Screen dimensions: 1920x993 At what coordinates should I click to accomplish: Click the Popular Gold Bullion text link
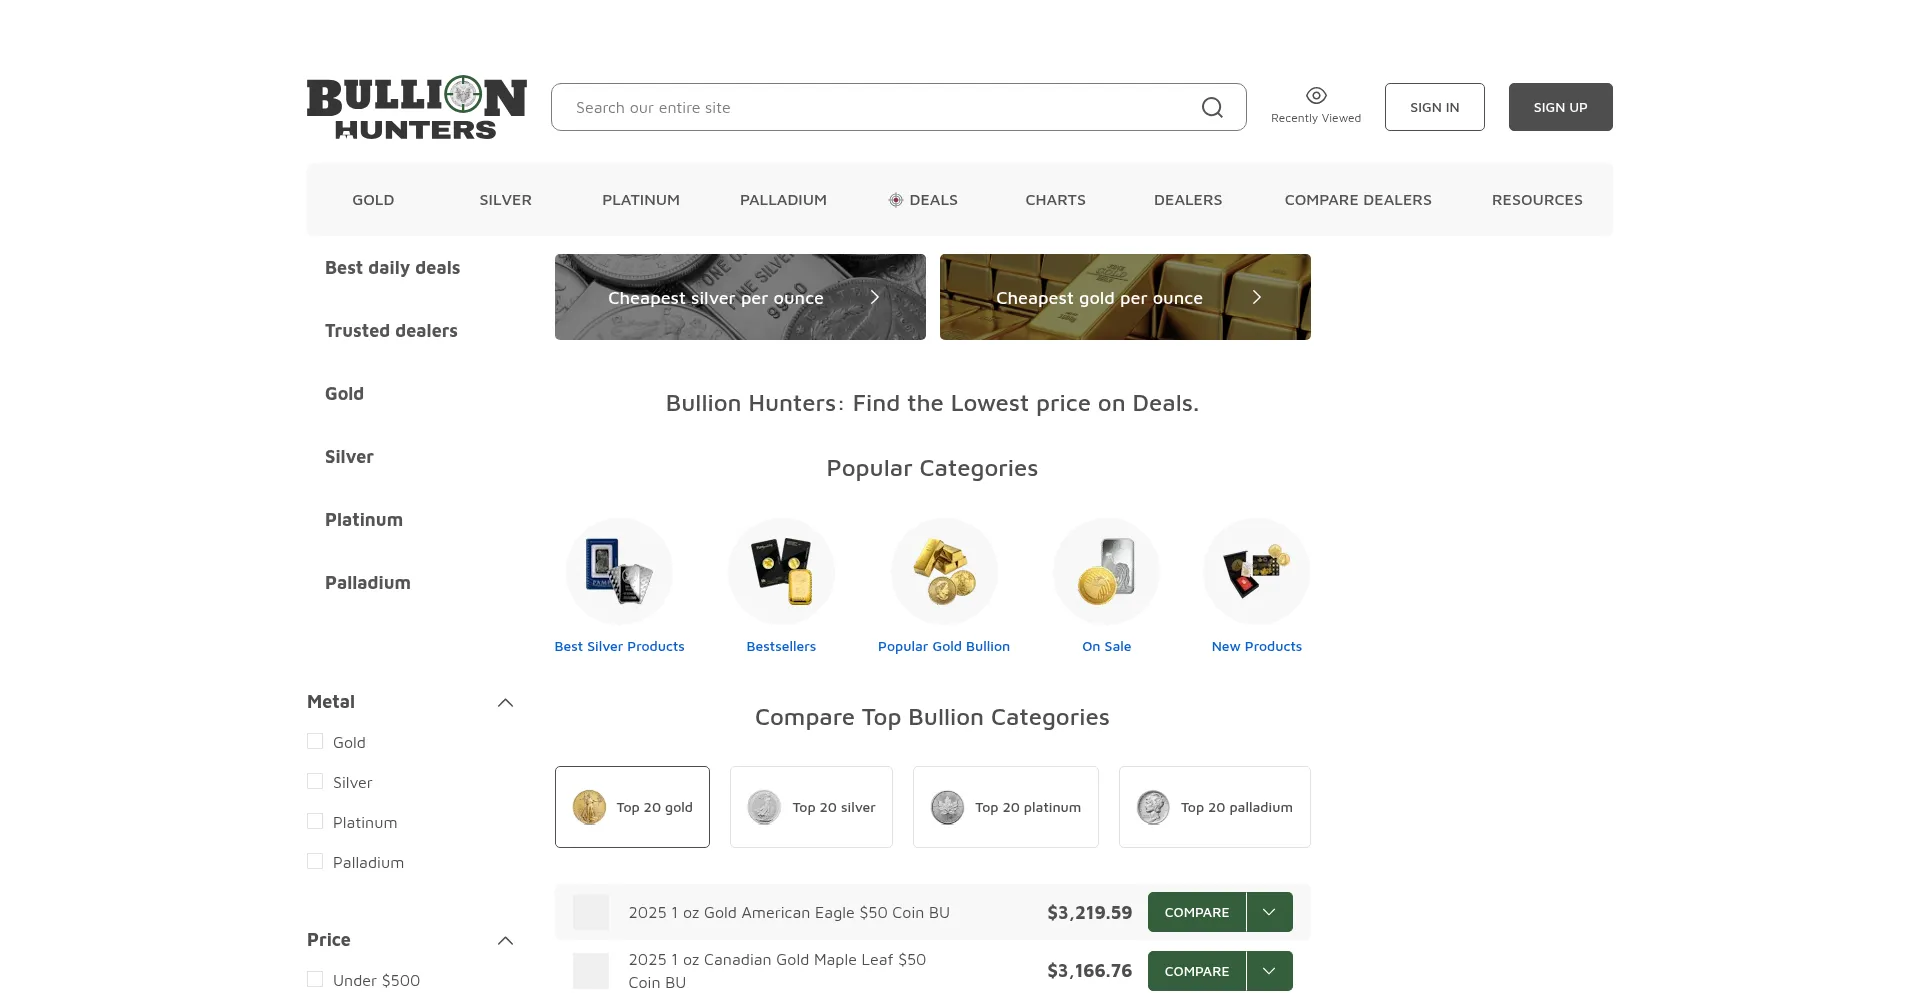pyautogui.click(x=944, y=647)
